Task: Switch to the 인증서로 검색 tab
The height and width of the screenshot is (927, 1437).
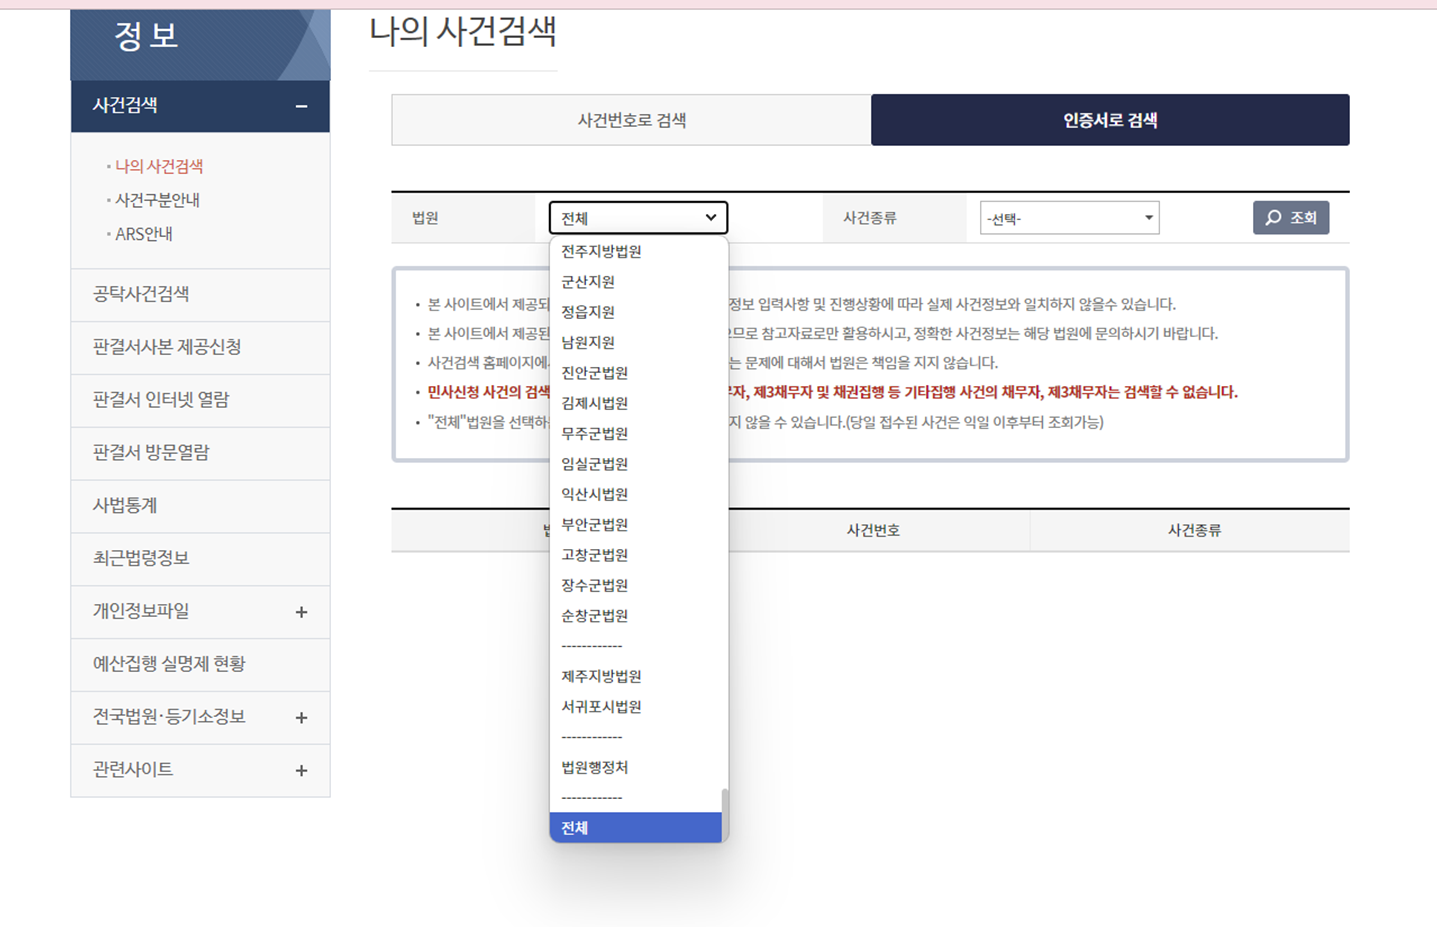Action: [1110, 119]
